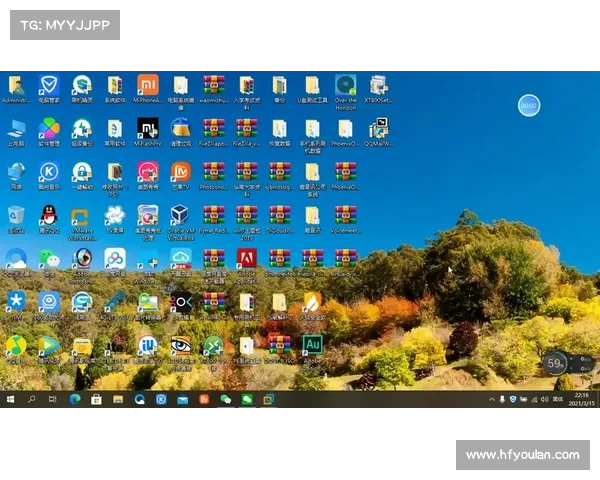Click the 59% memory usage floating widget
Image resolution: width=600 pixels, height=480 pixels.
555,362
